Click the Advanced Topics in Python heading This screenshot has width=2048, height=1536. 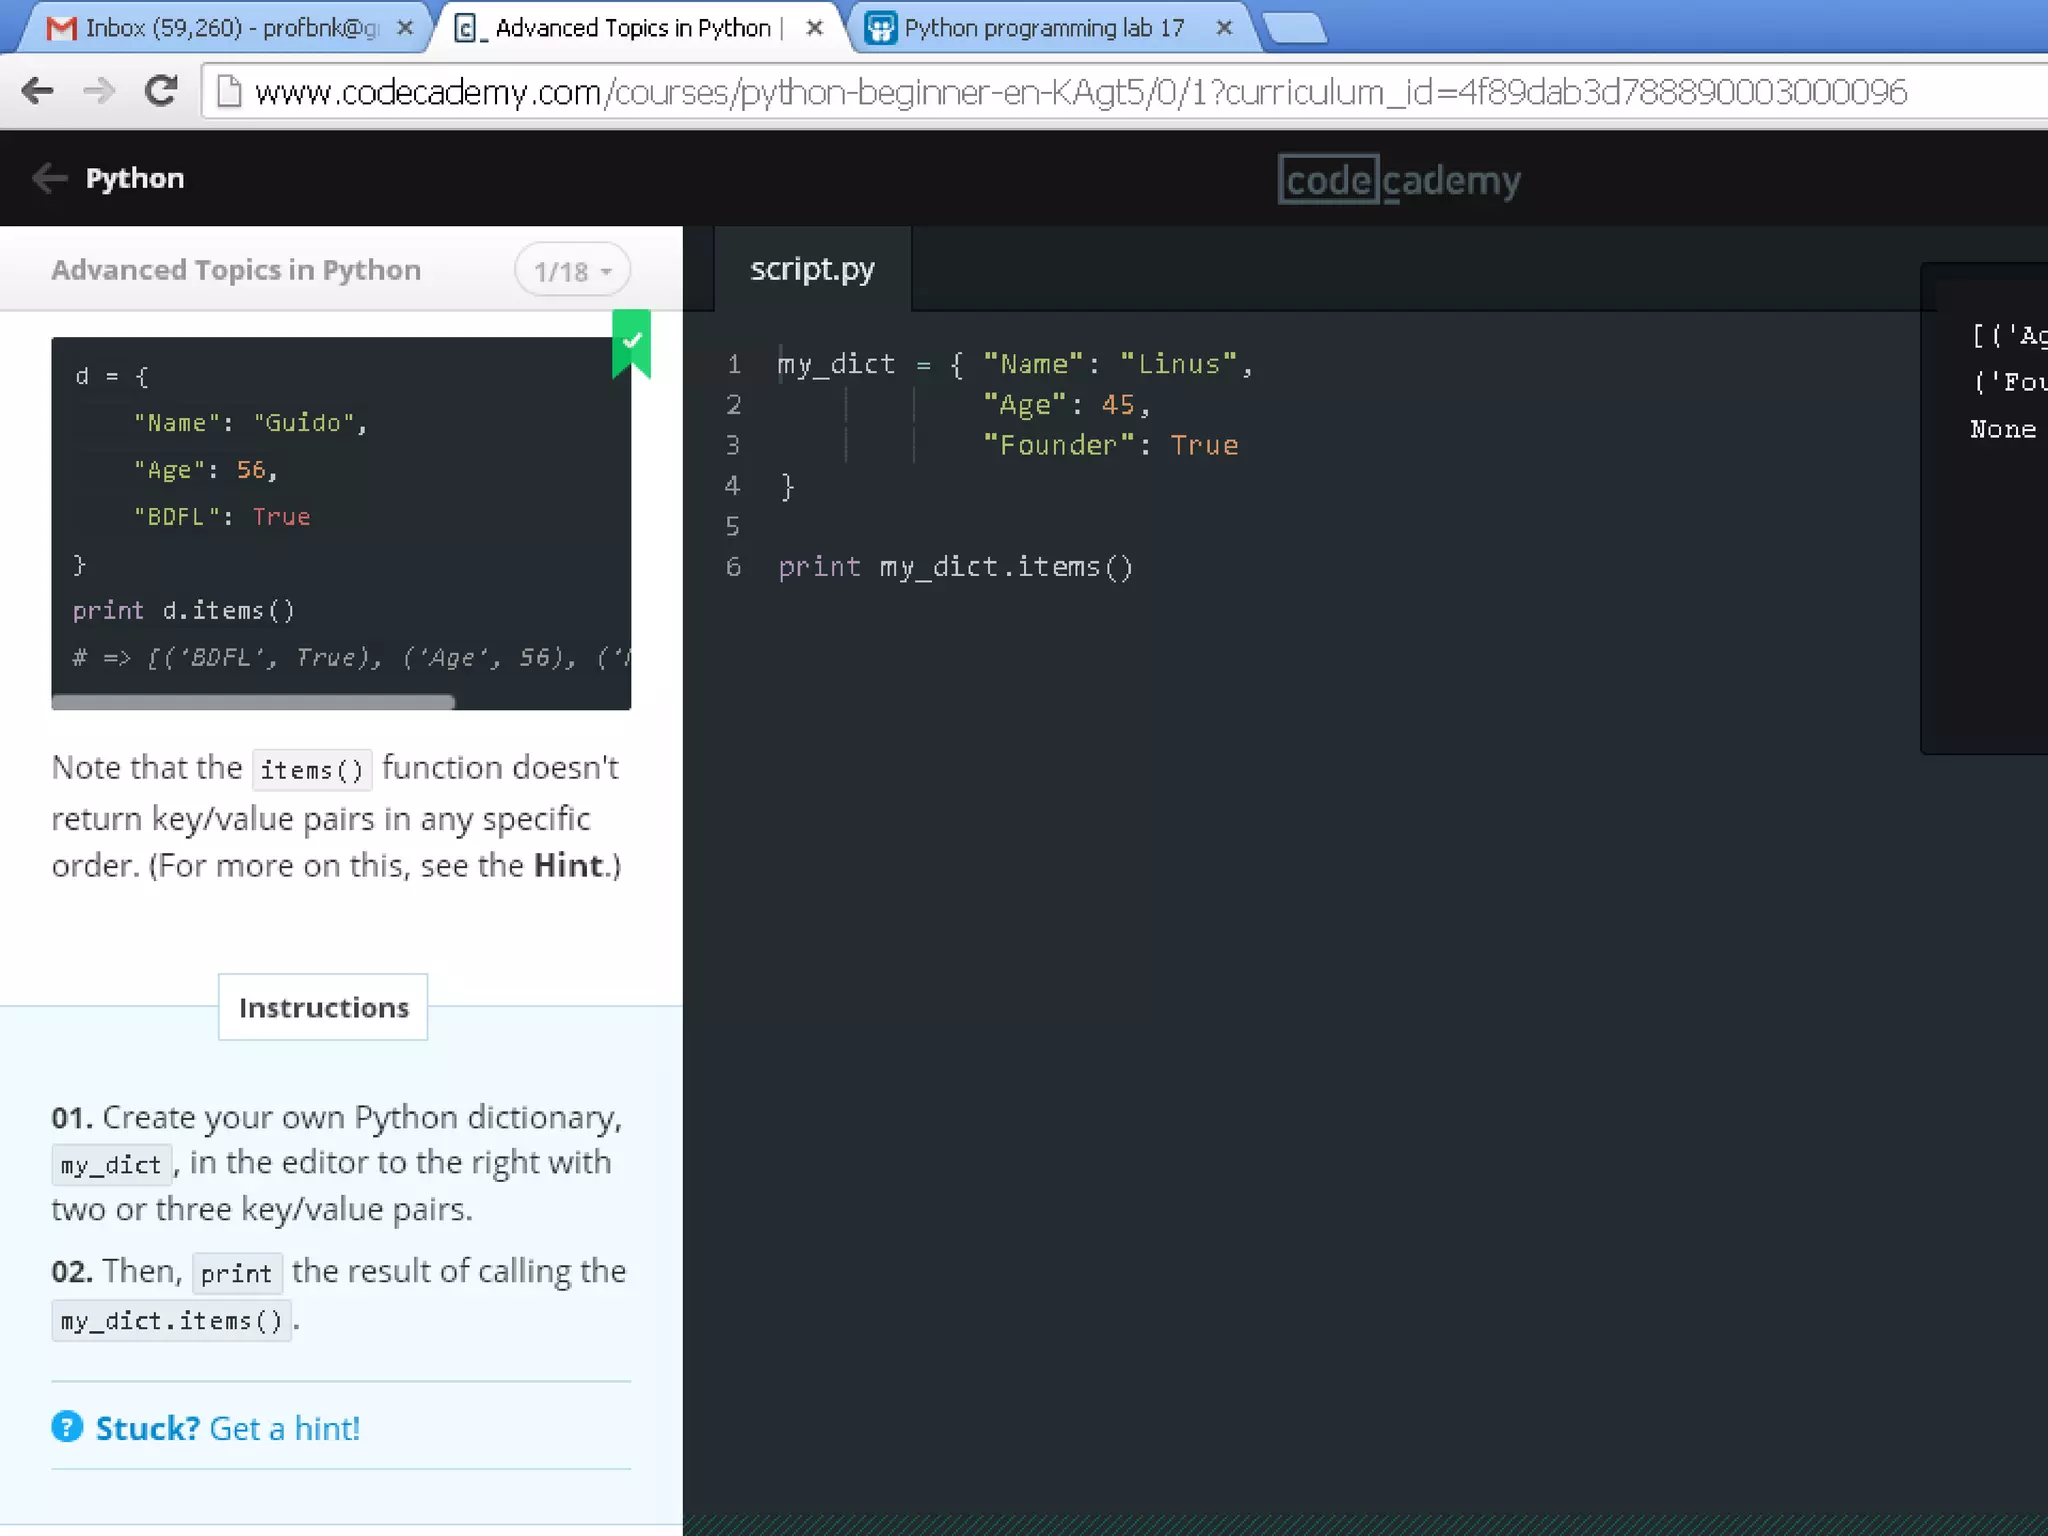coord(236,270)
